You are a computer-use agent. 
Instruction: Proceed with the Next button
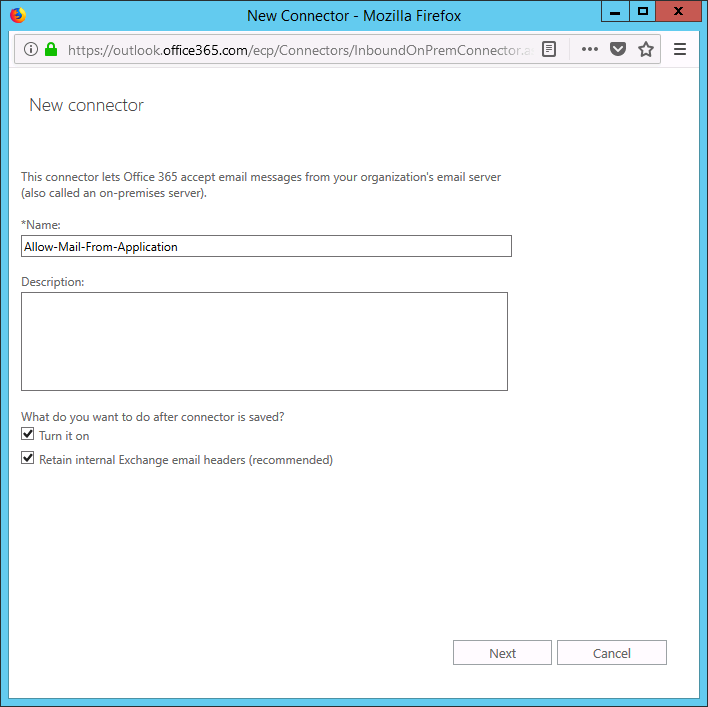[502, 652]
